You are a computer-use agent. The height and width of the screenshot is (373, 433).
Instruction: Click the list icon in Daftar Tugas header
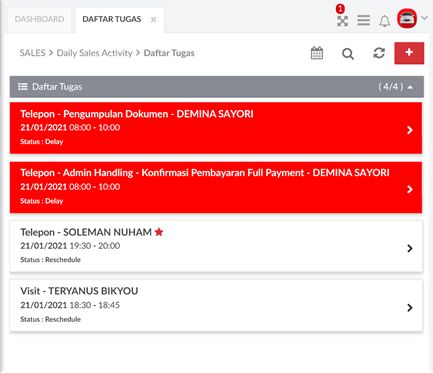click(x=23, y=87)
